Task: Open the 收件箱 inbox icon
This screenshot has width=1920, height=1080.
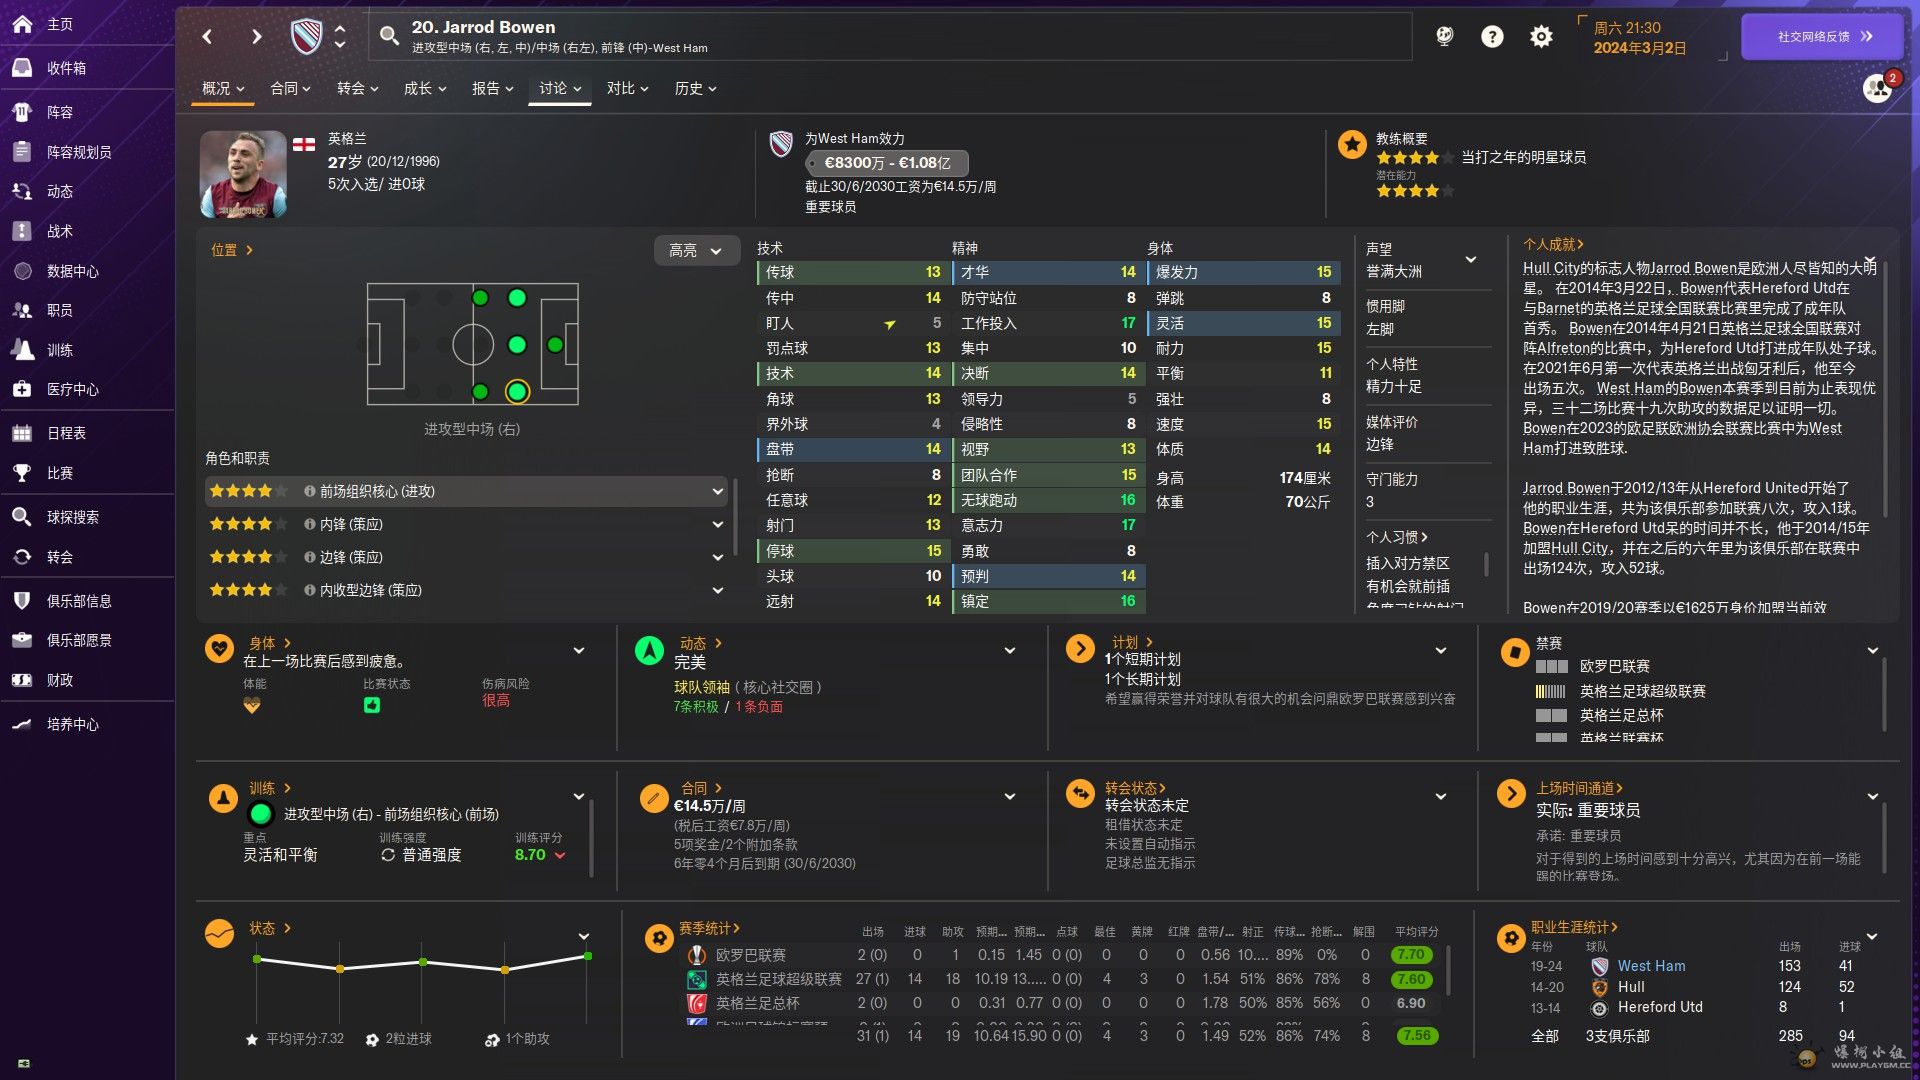Action: coord(22,68)
